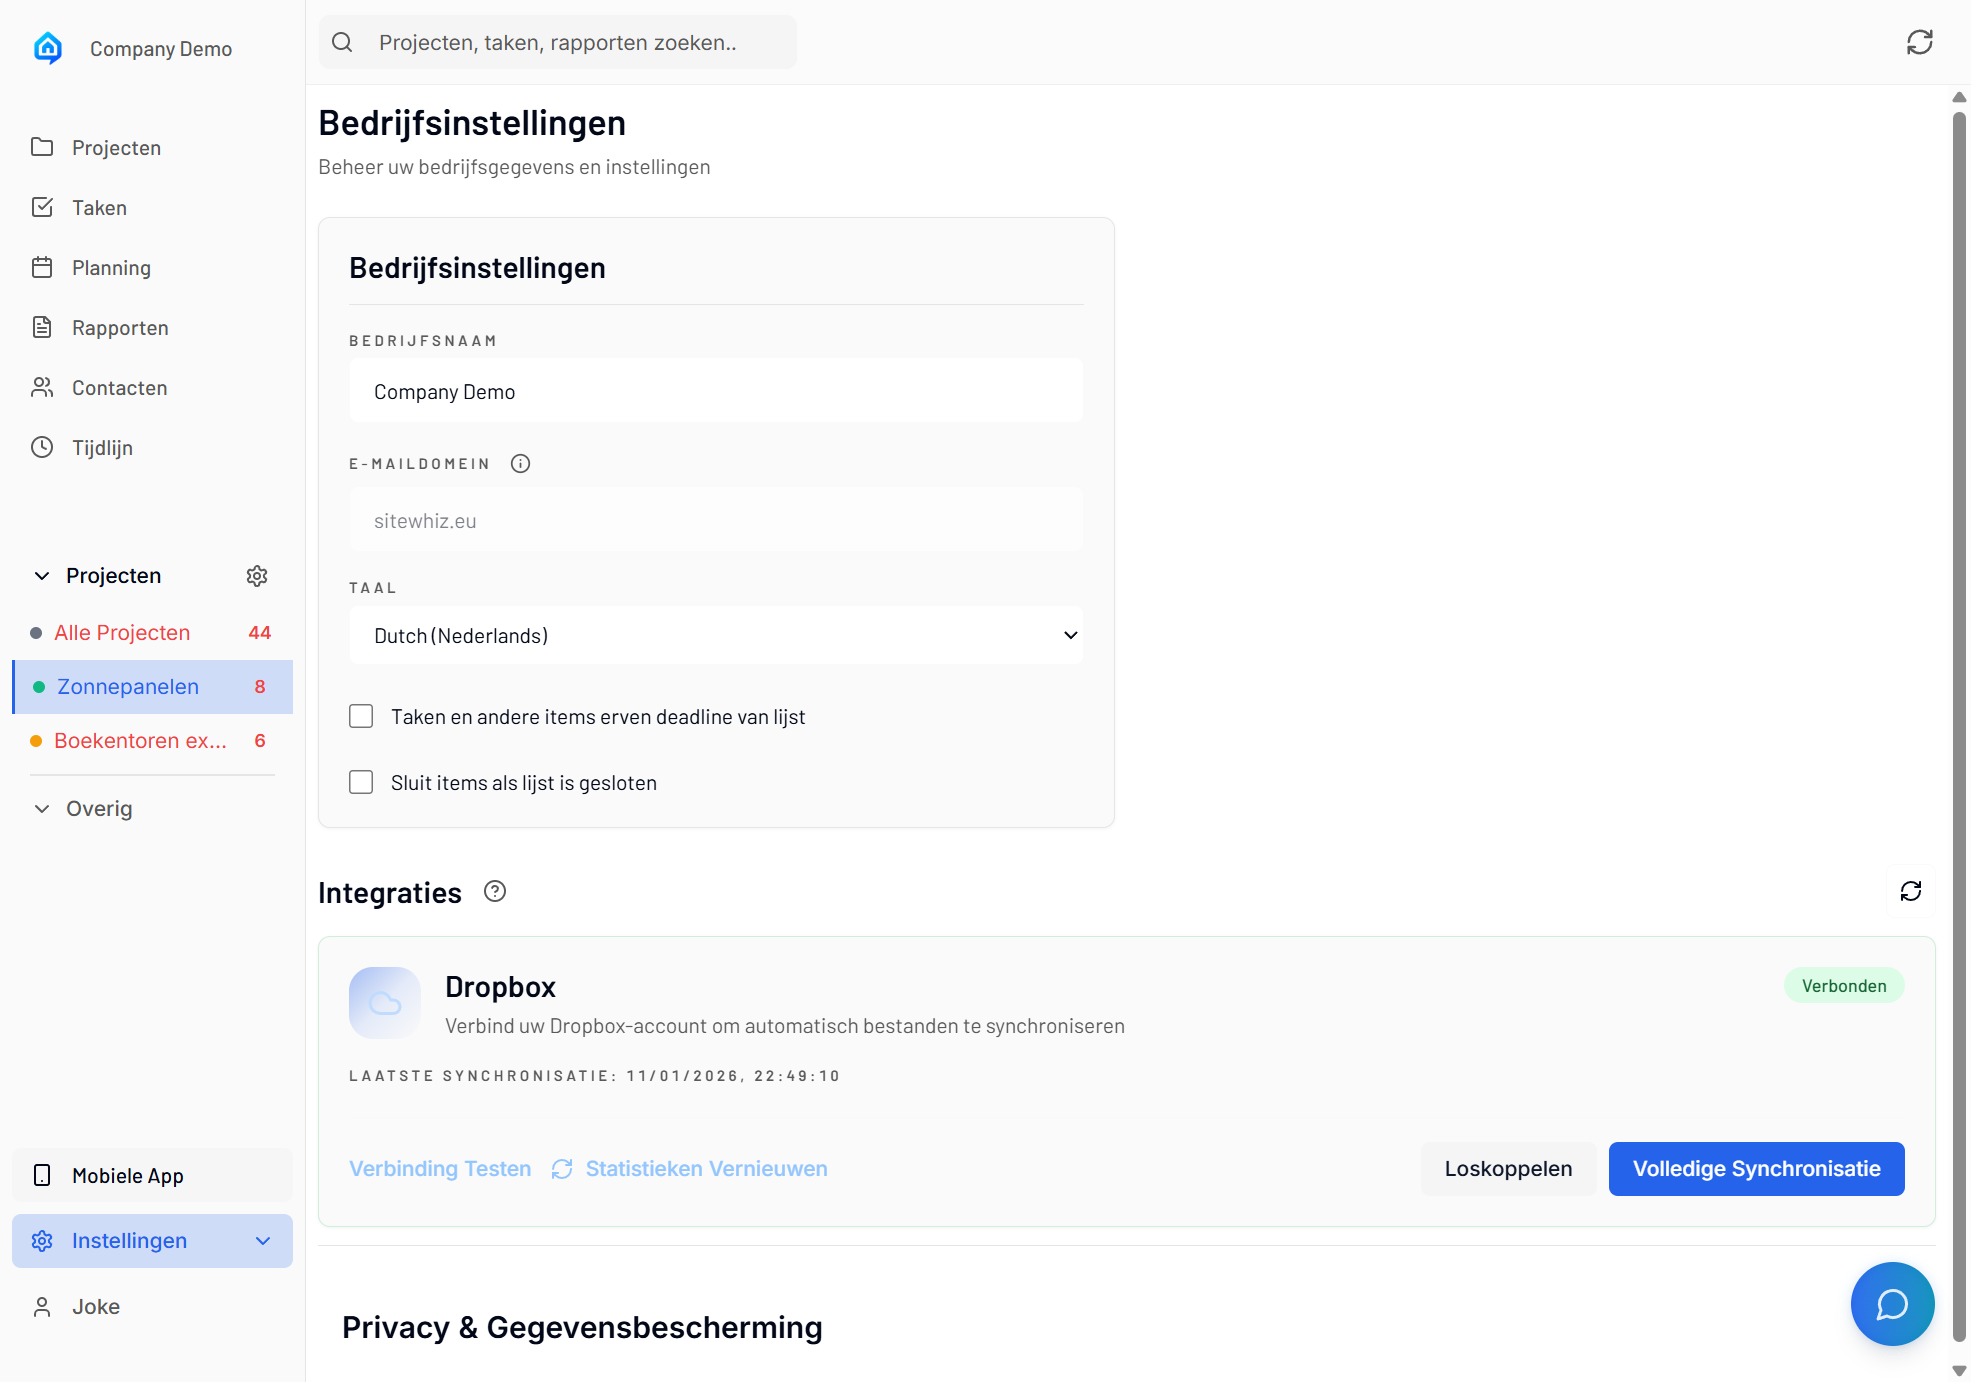
Task: Open the Instellingen menu item
Action: point(129,1240)
